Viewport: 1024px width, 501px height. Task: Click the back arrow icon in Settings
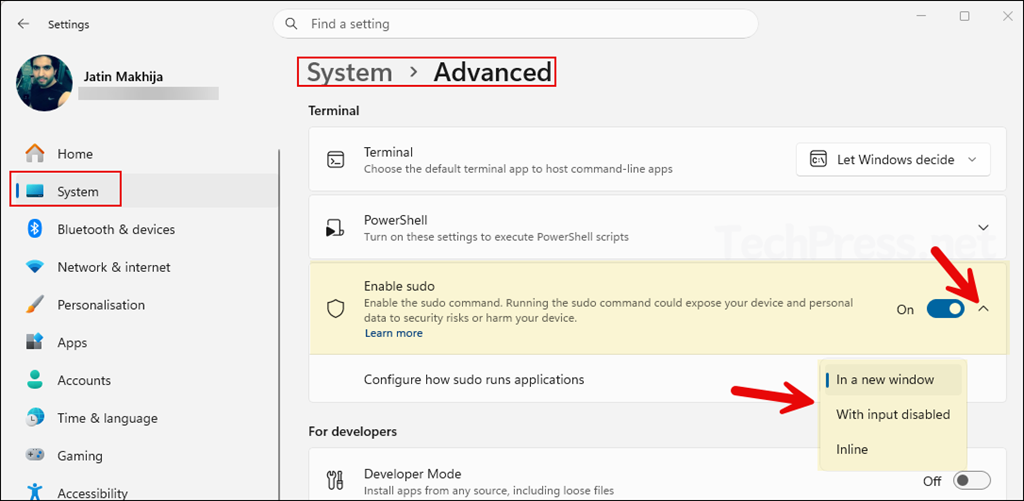coord(23,24)
